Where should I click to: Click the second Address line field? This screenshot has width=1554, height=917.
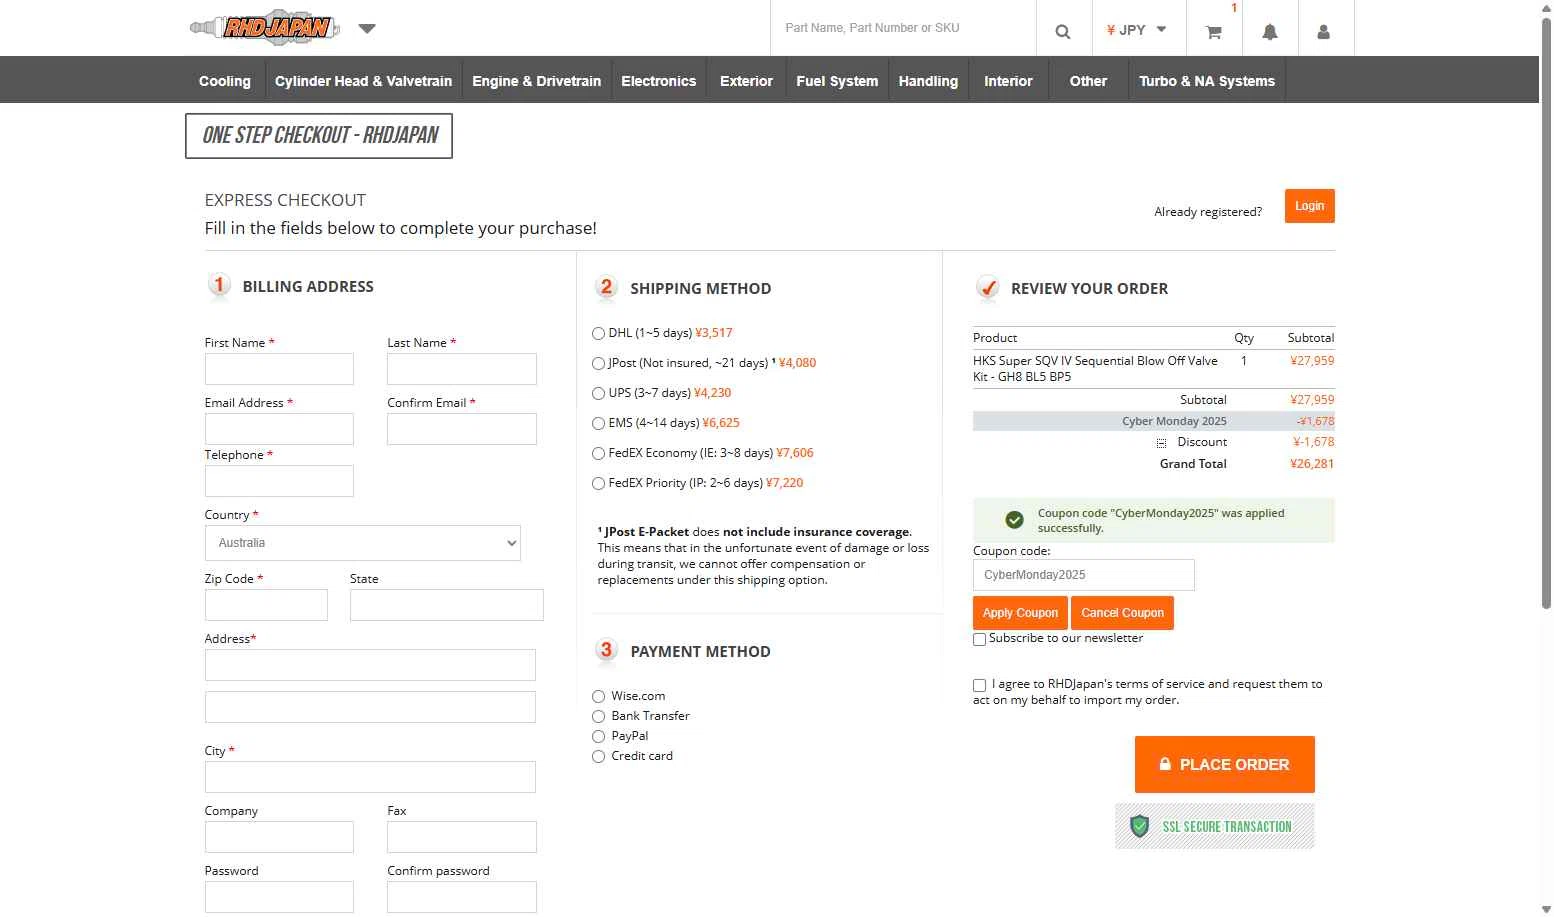(370, 707)
